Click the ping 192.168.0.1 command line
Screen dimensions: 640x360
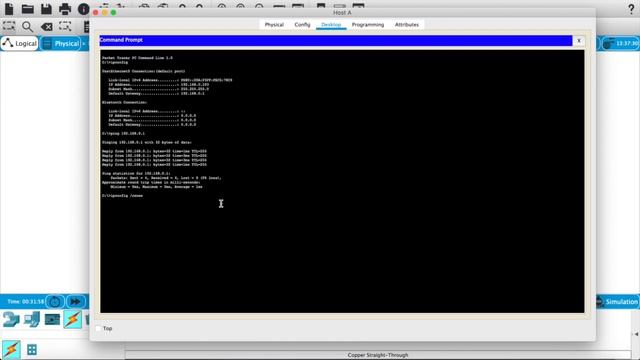(x=123, y=133)
